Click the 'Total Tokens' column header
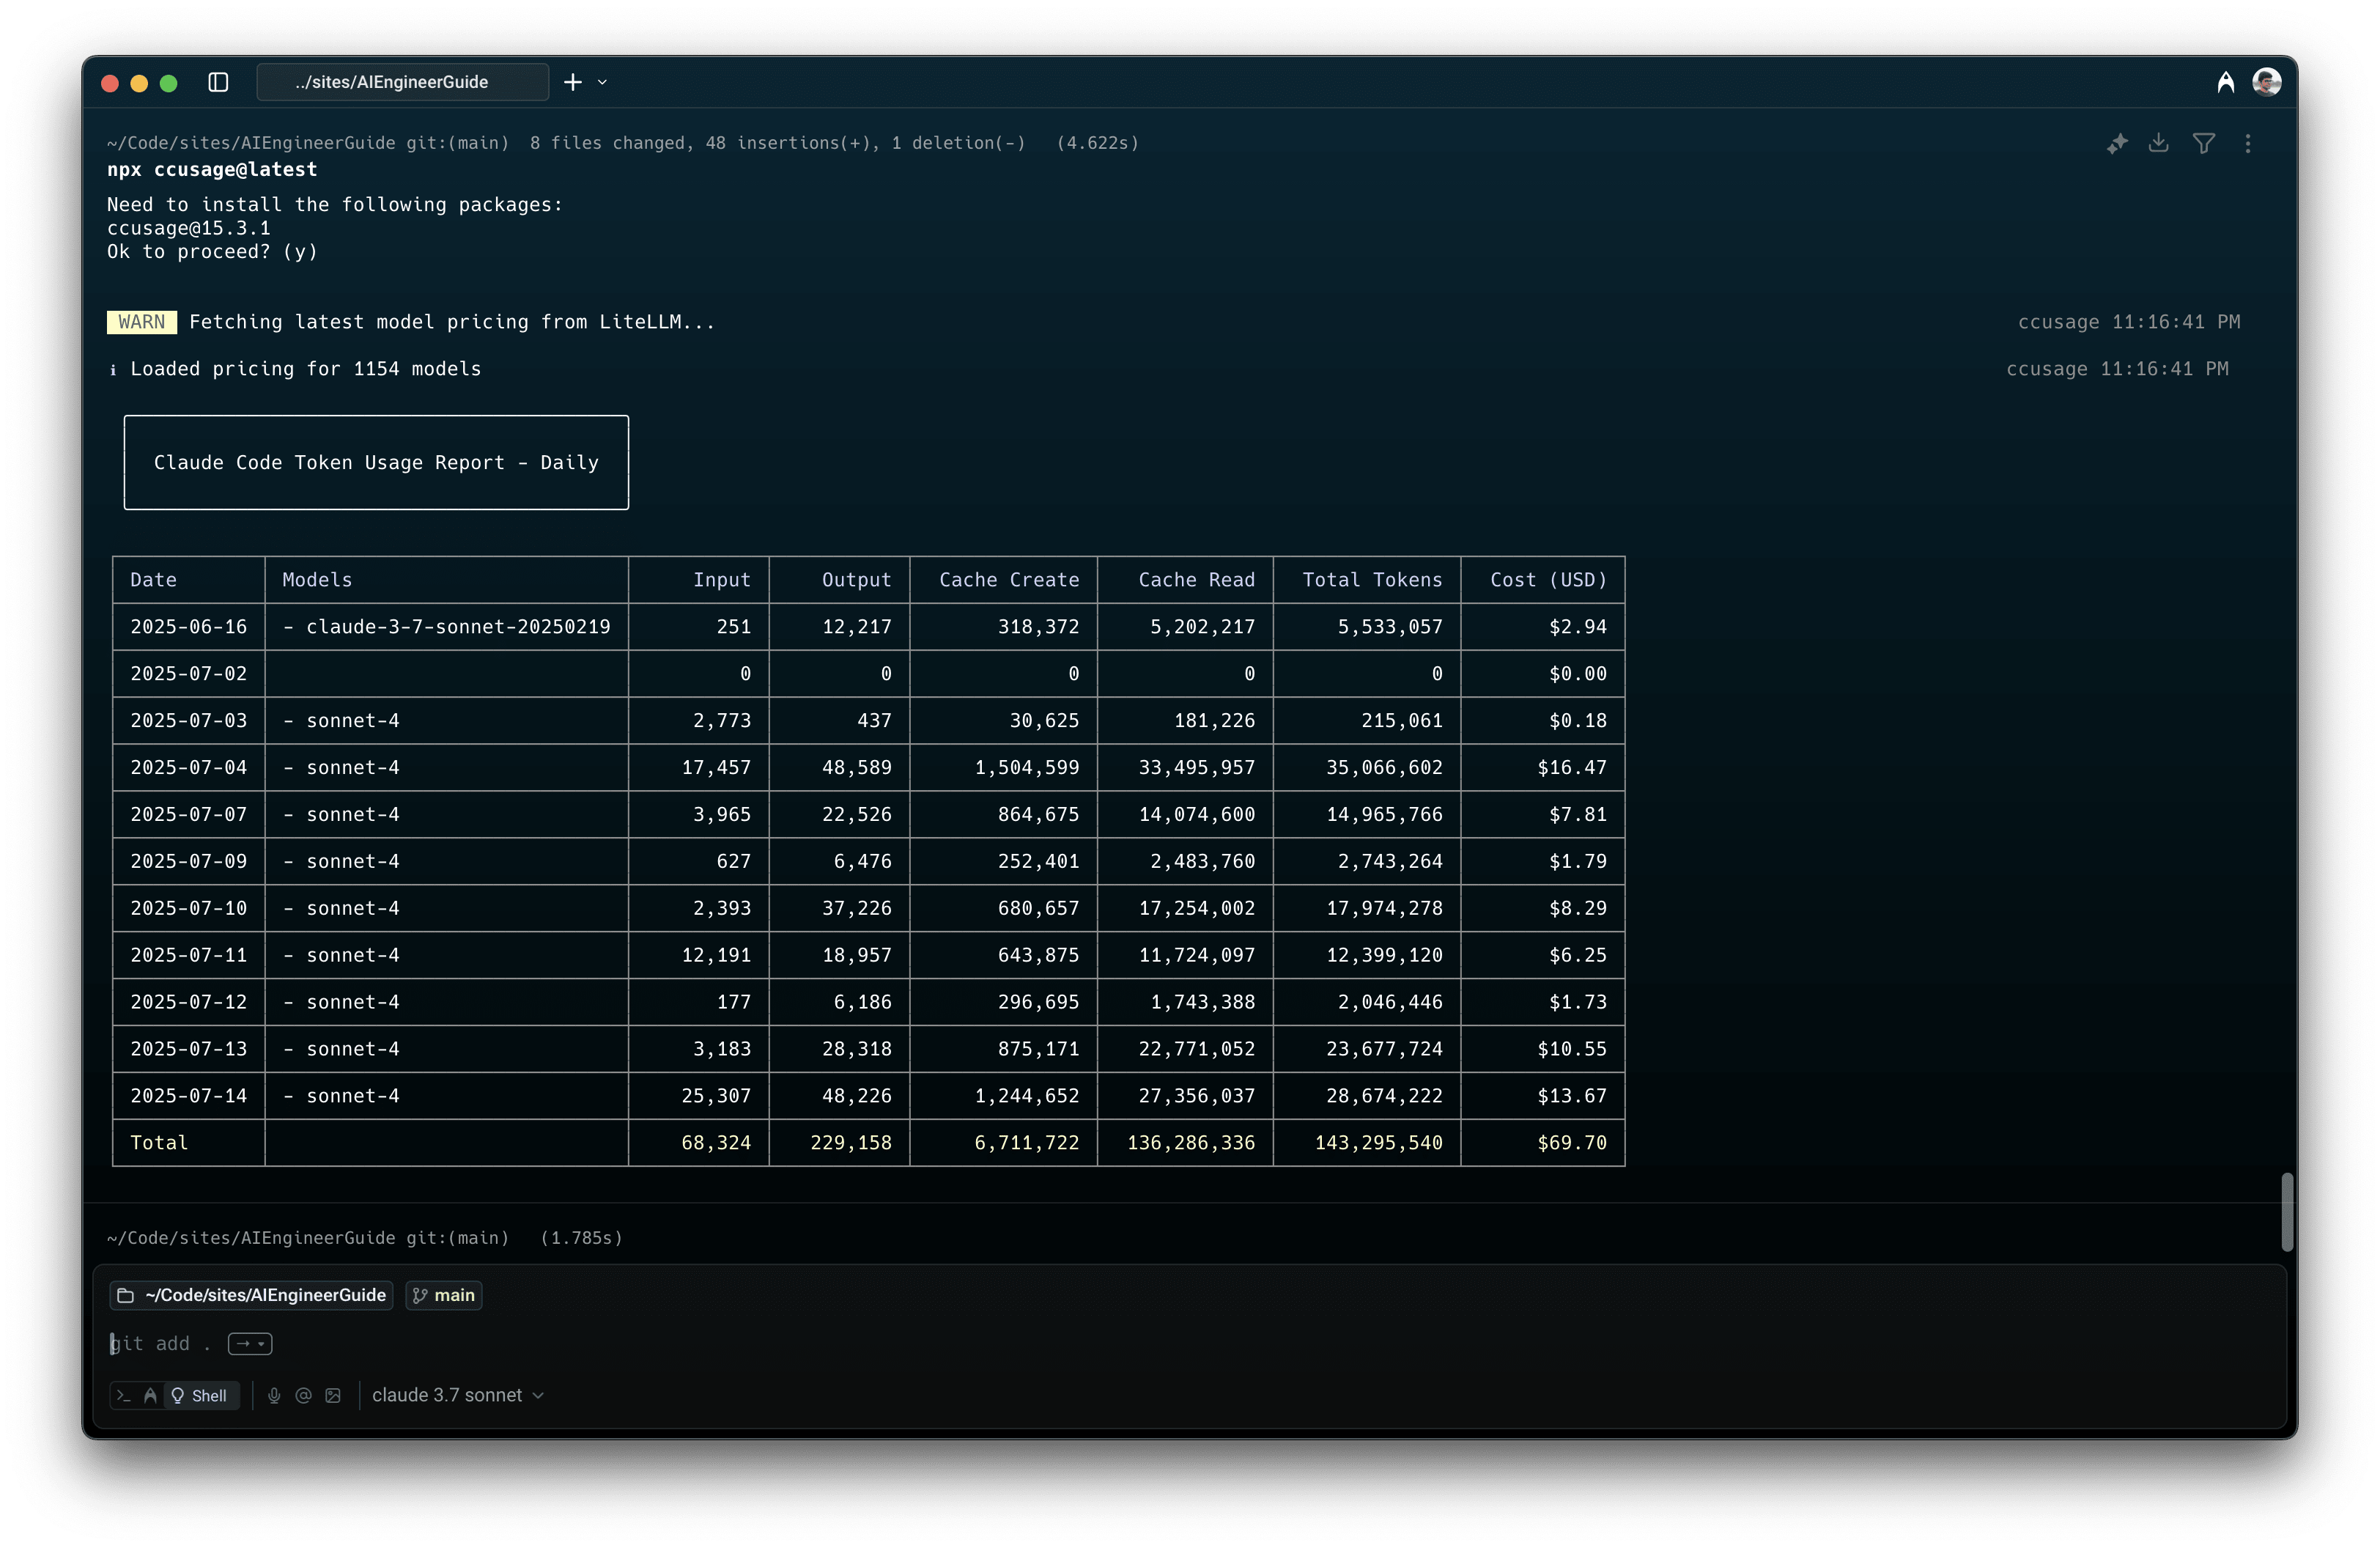 (1372, 580)
